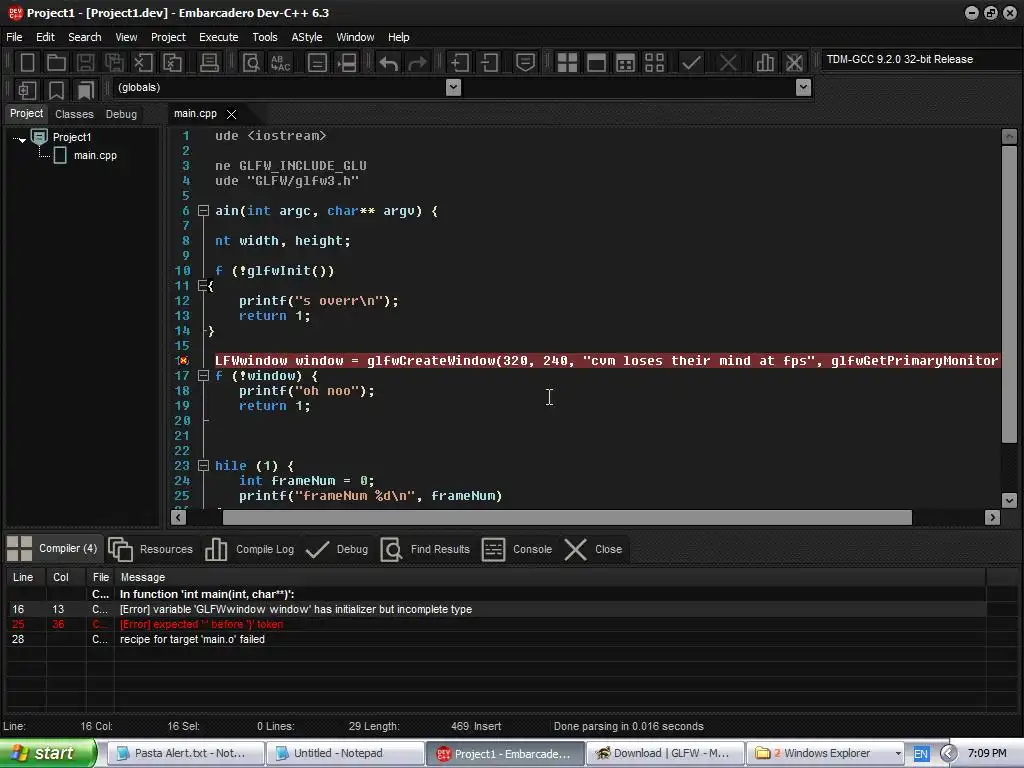1024x768 pixels.
Task: Close the bottom panel via Close button
Action: click(593, 549)
